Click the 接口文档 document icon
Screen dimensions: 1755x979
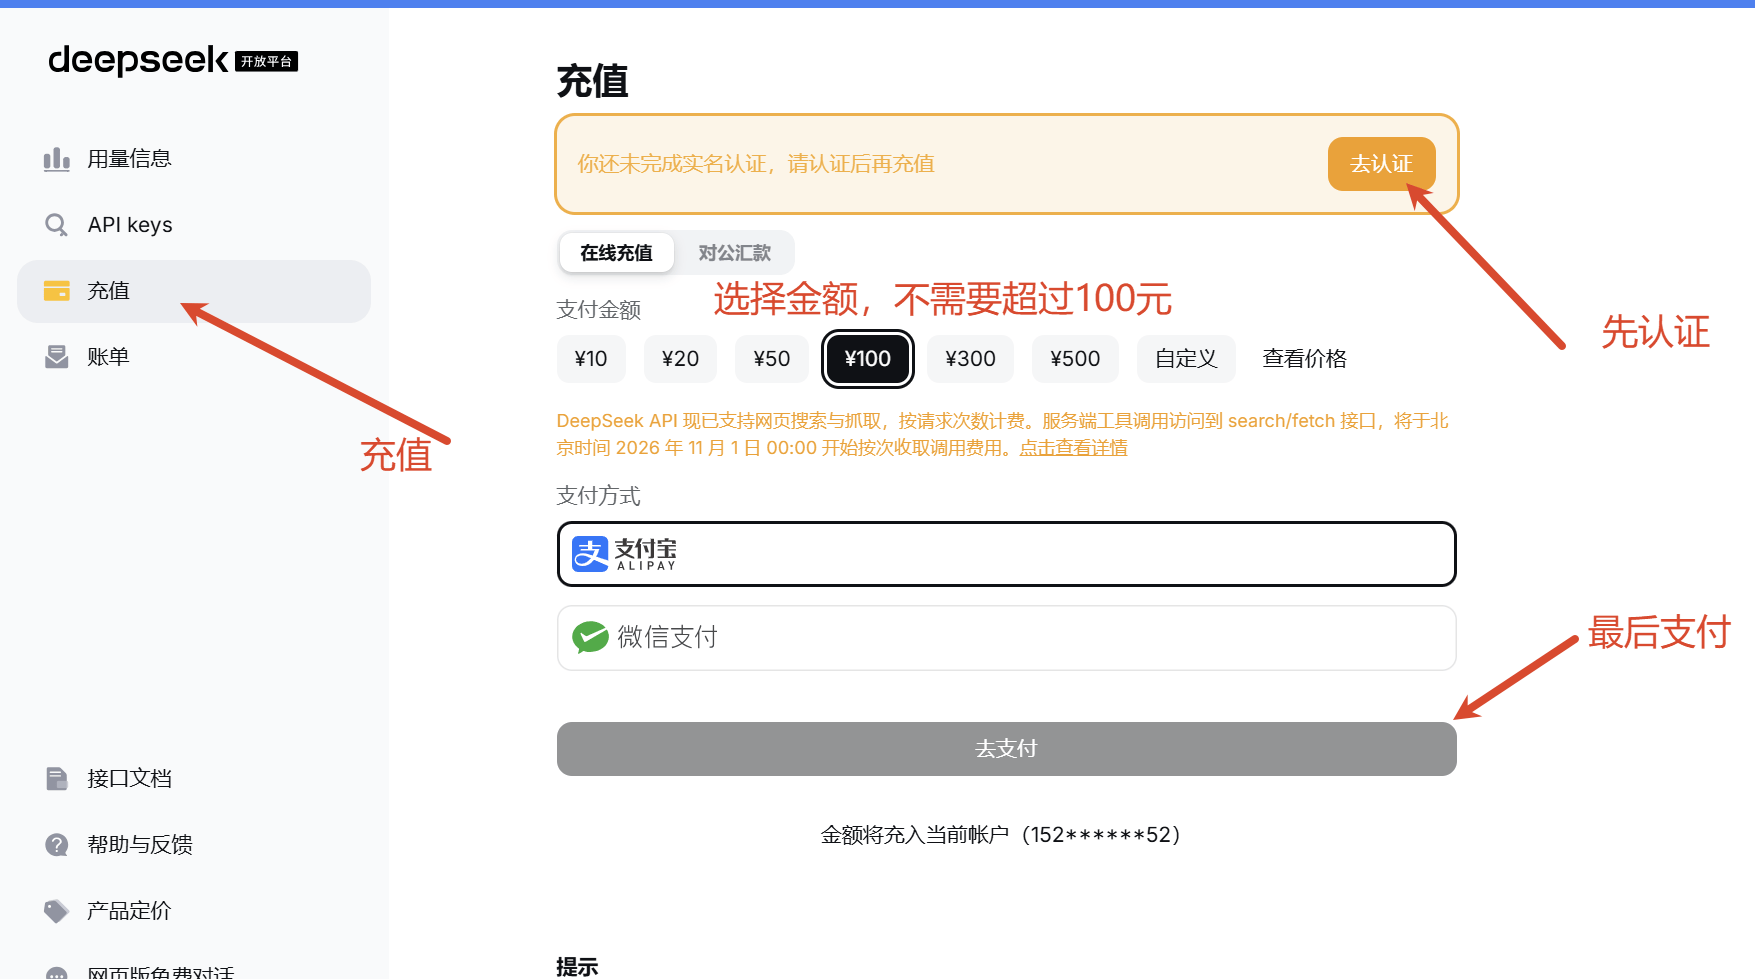coord(57,779)
